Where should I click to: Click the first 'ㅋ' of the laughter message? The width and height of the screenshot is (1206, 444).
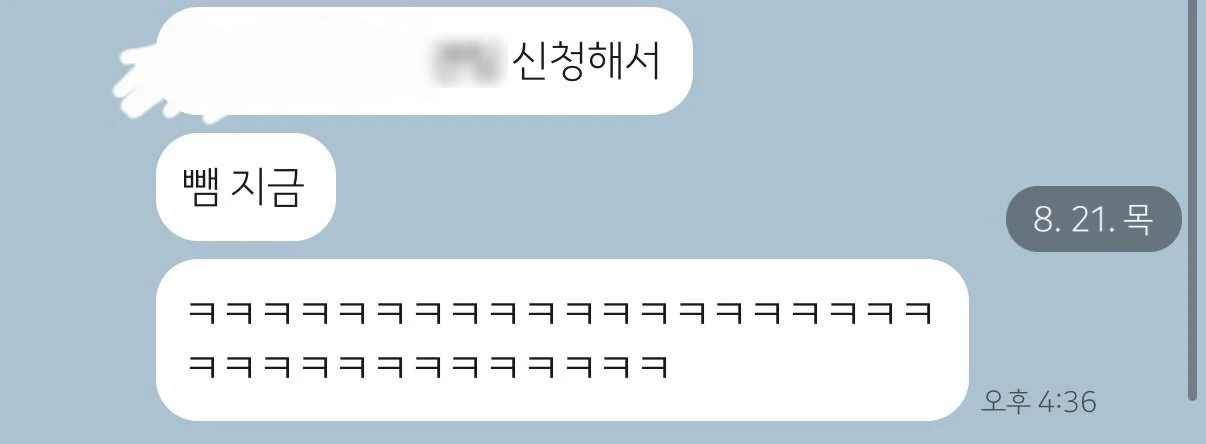pyautogui.click(x=202, y=313)
